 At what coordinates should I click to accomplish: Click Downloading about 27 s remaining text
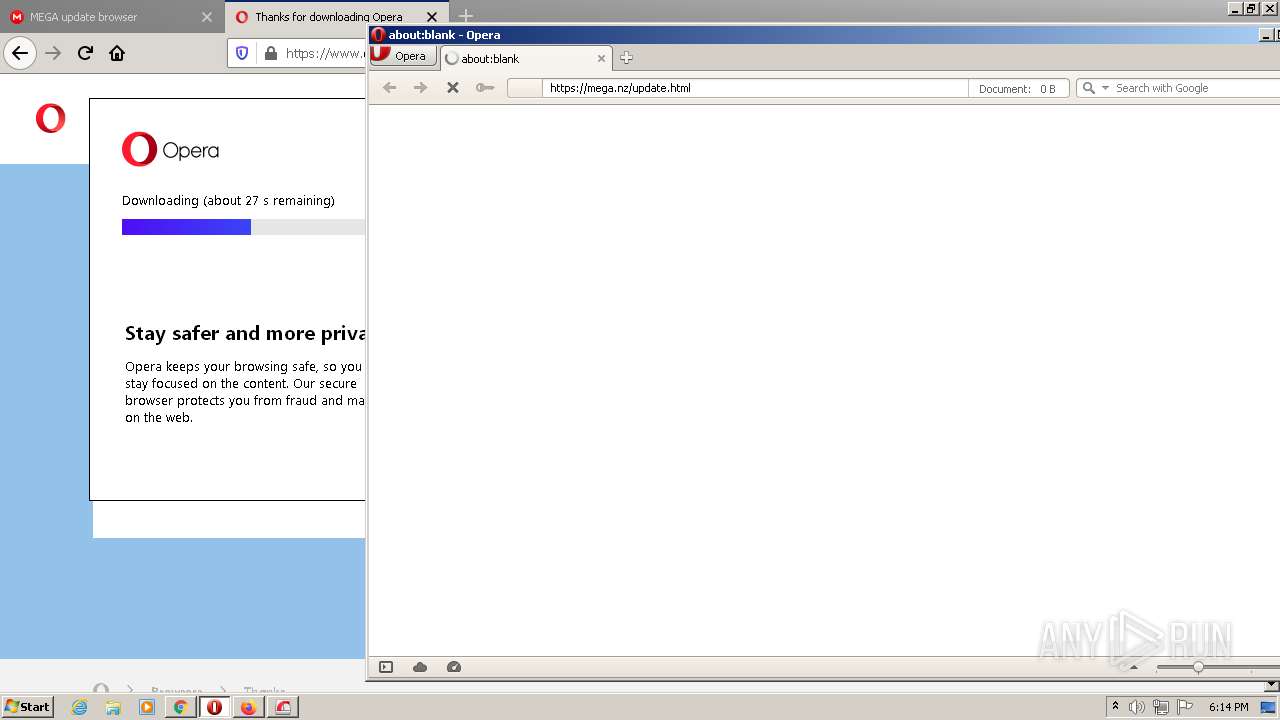228,200
